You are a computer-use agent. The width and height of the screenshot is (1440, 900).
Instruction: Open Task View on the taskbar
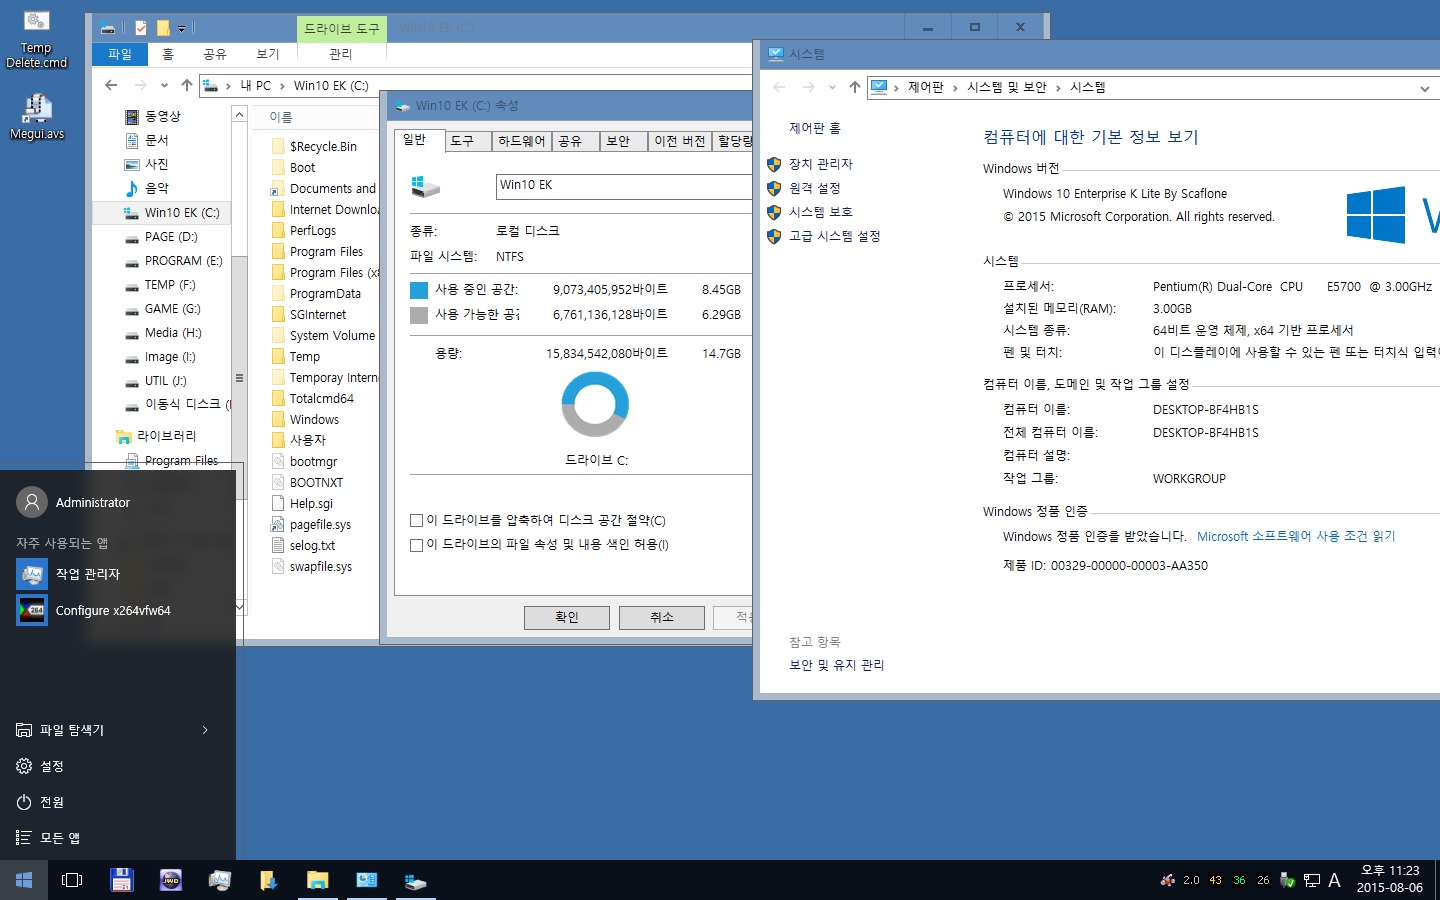pyautogui.click(x=72, y=880)
